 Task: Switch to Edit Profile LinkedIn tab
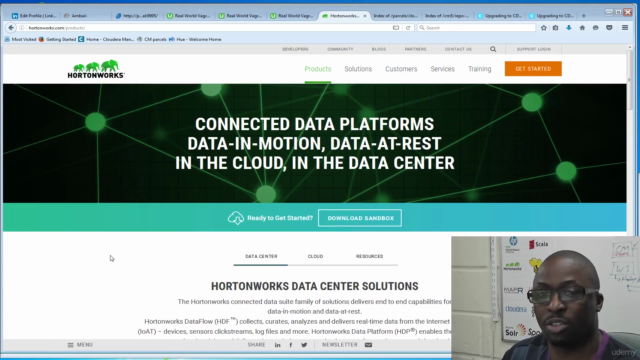point(34,16)
